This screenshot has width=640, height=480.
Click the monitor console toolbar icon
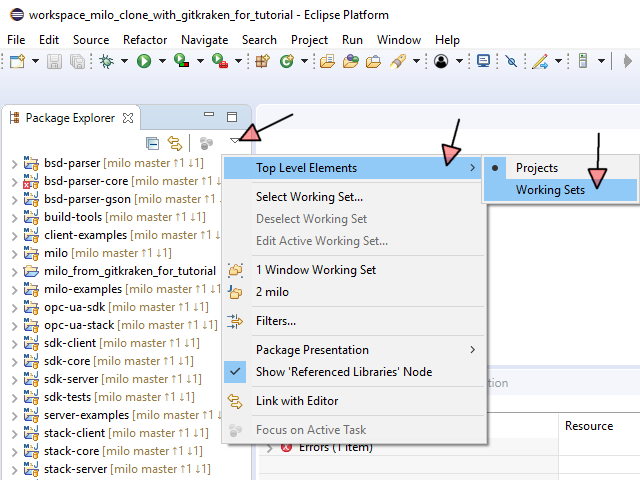click(x=483, y=61)
